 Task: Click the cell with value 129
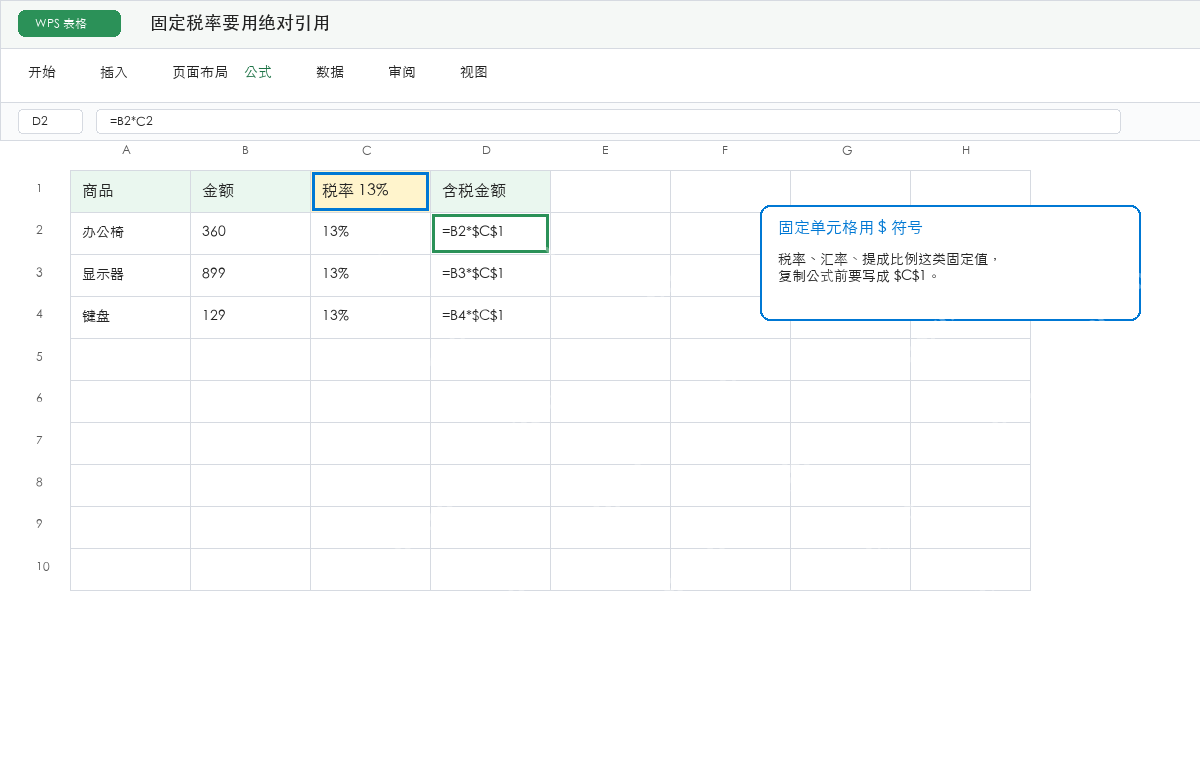tap(251, 317)
